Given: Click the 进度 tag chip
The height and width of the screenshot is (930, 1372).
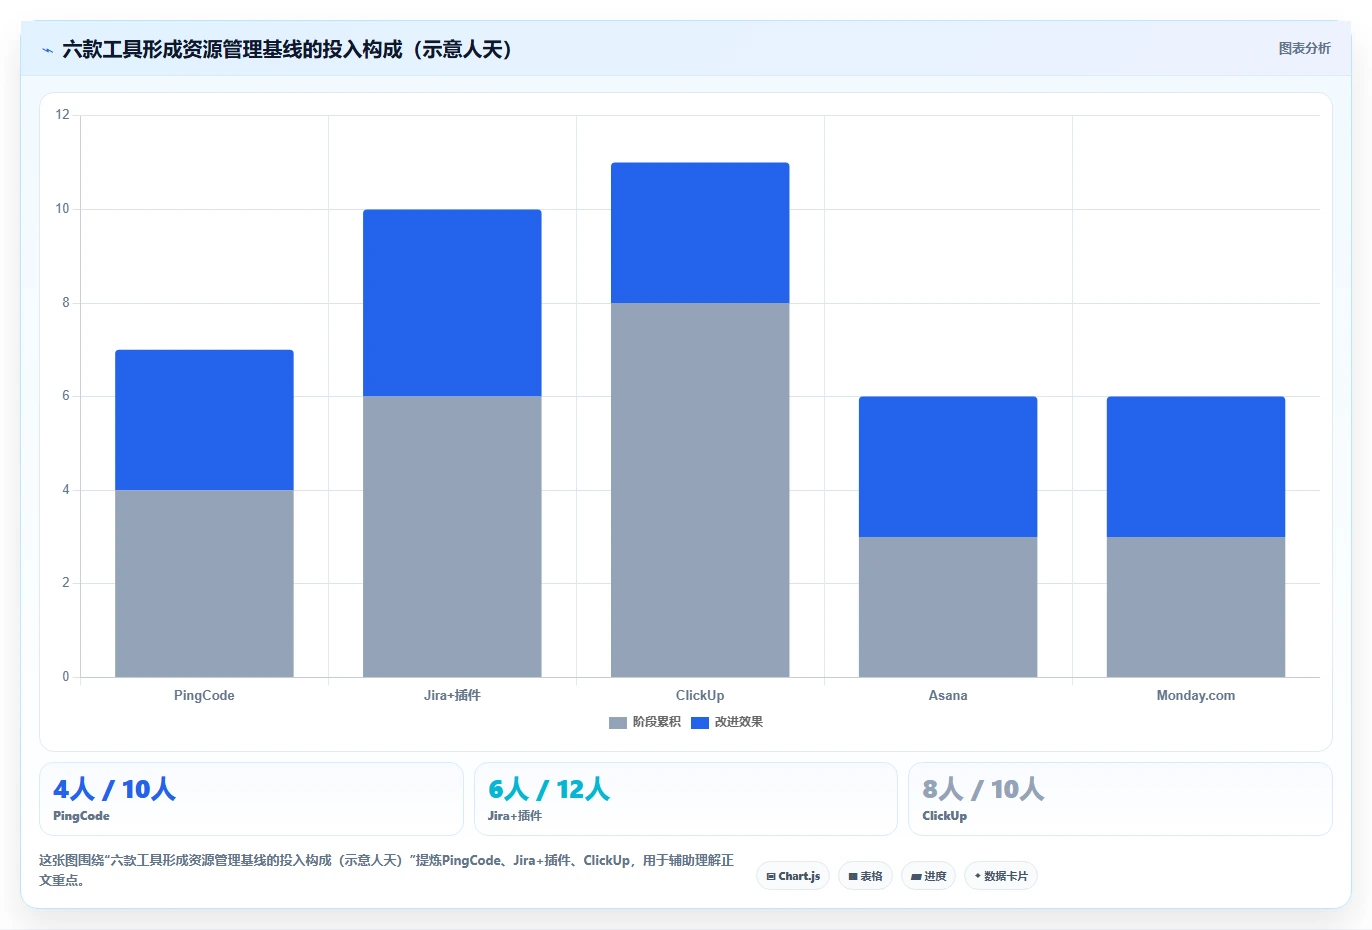Looking at the screenshot, I should pyautogui.click(x=928, y=876).
